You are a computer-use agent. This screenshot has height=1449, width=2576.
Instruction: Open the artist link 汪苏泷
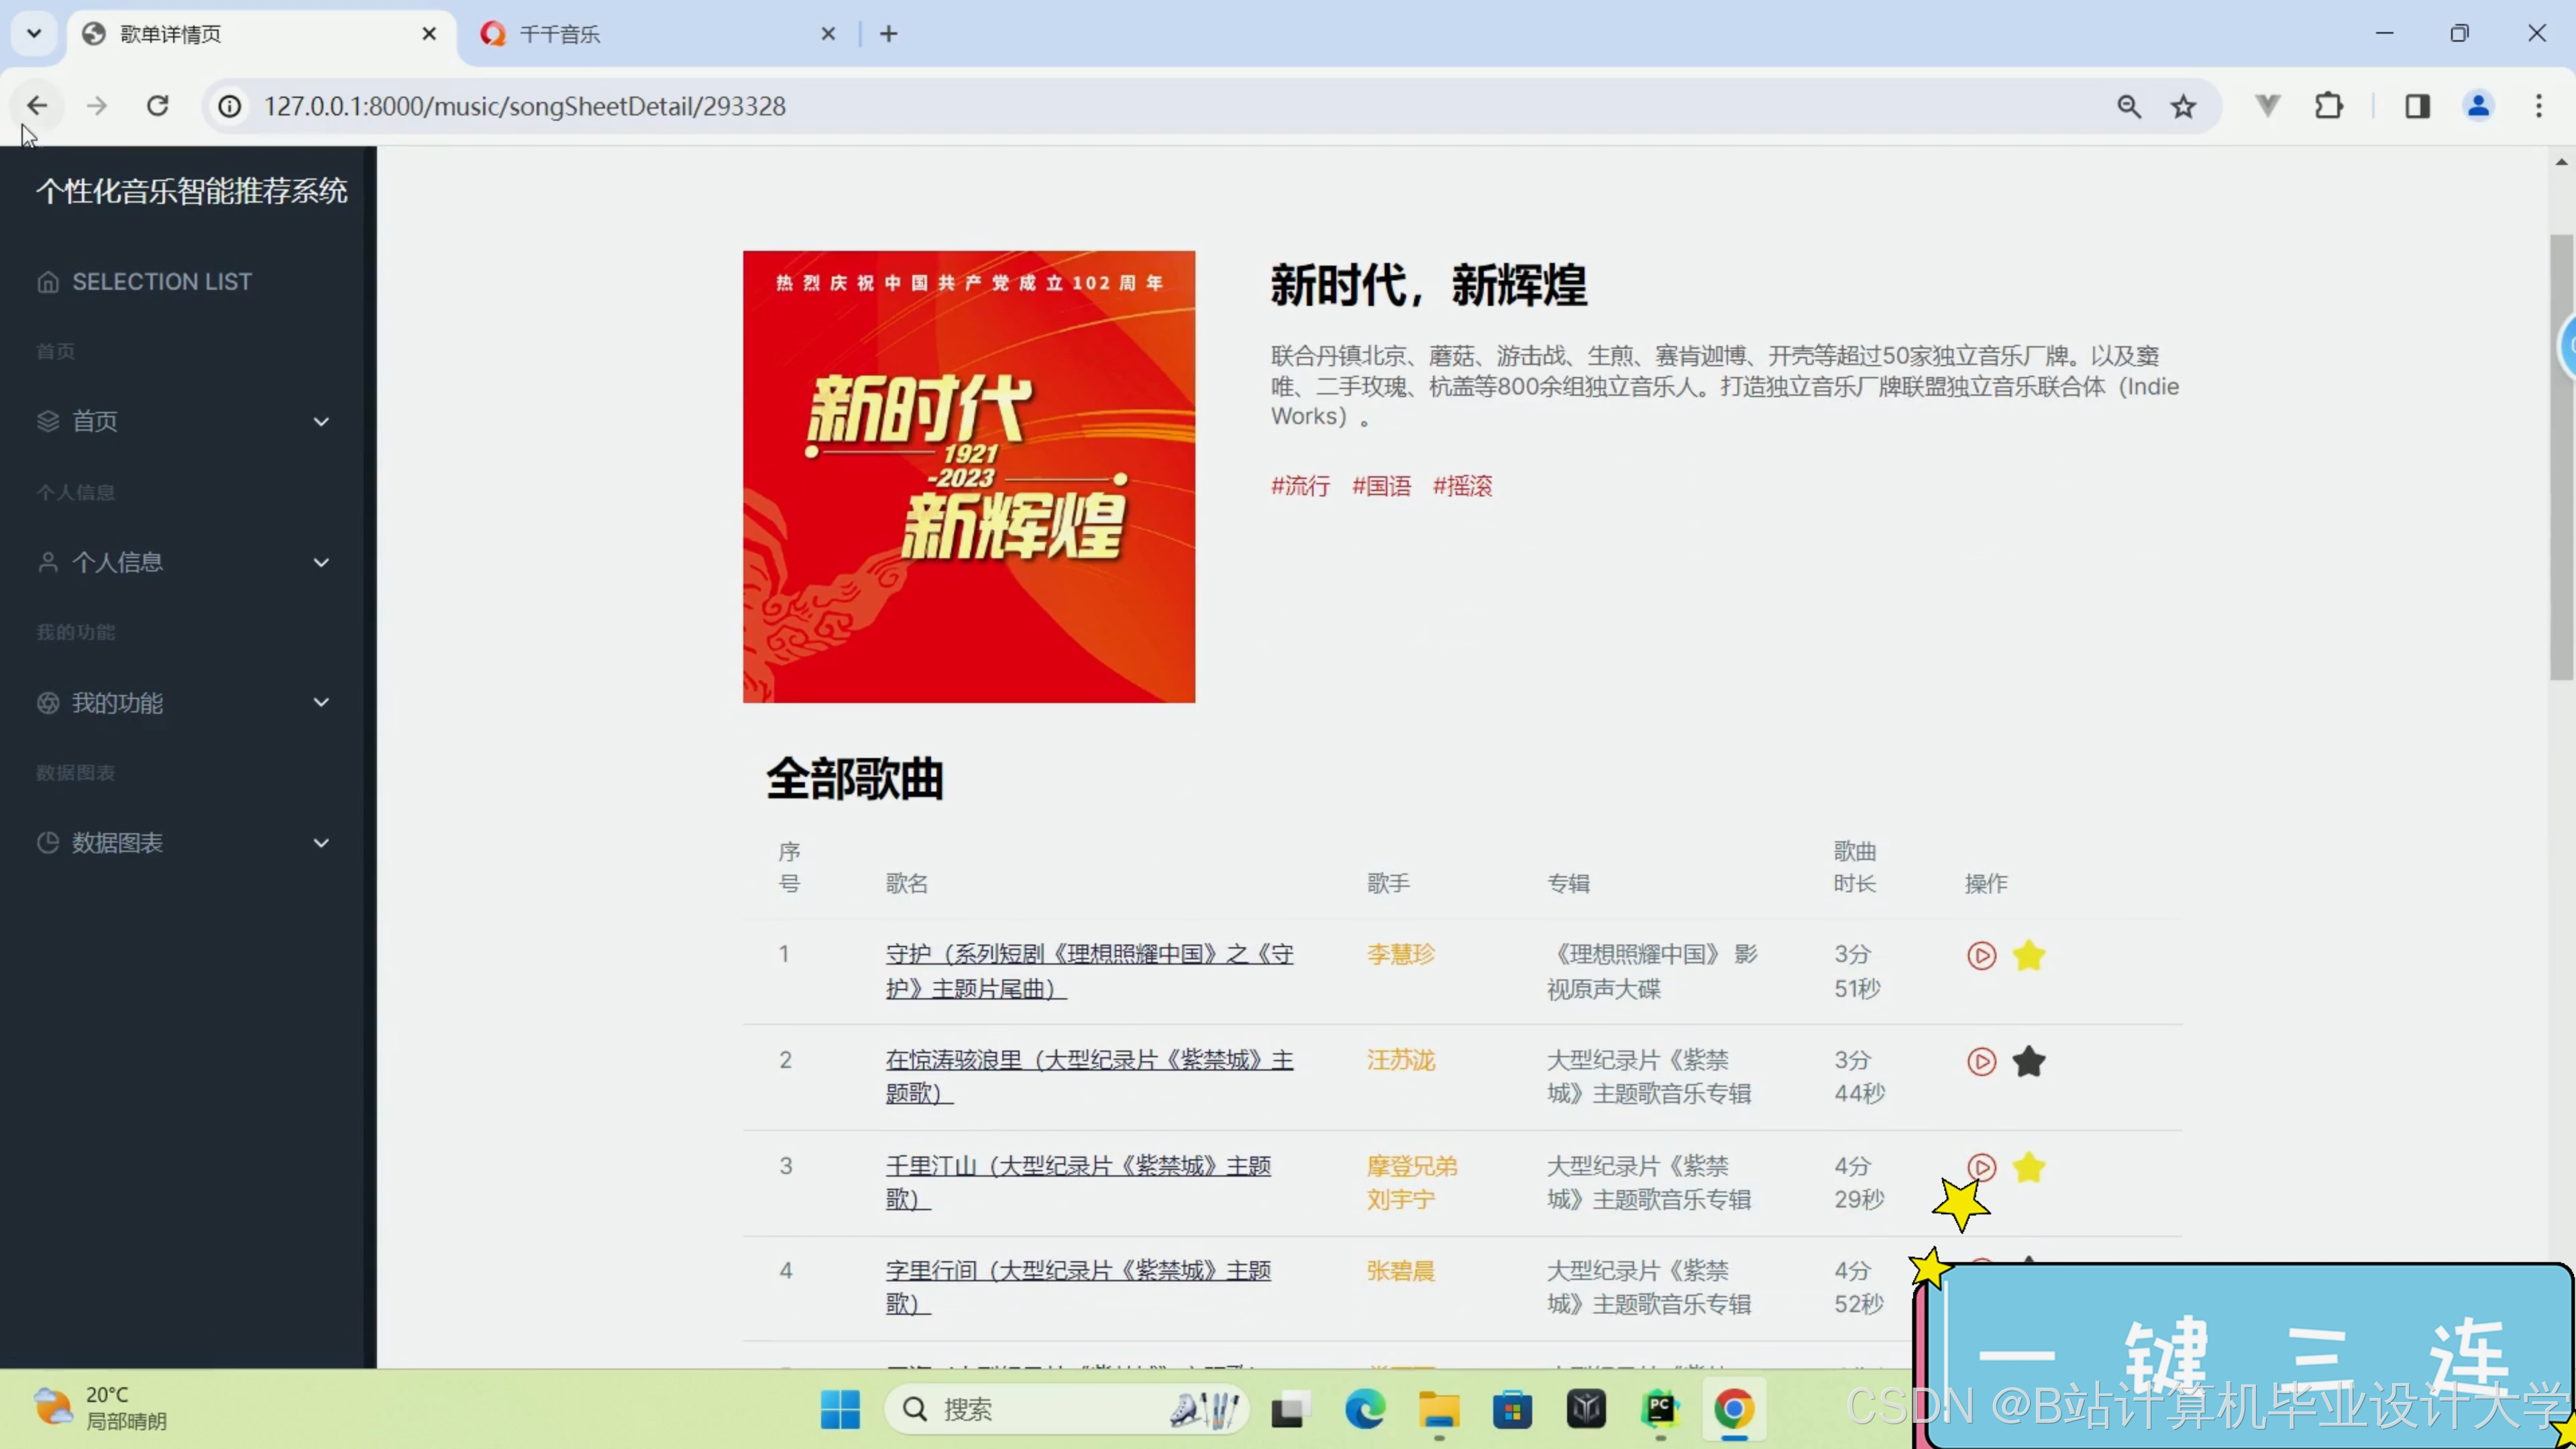(x=1400, y=1060)
